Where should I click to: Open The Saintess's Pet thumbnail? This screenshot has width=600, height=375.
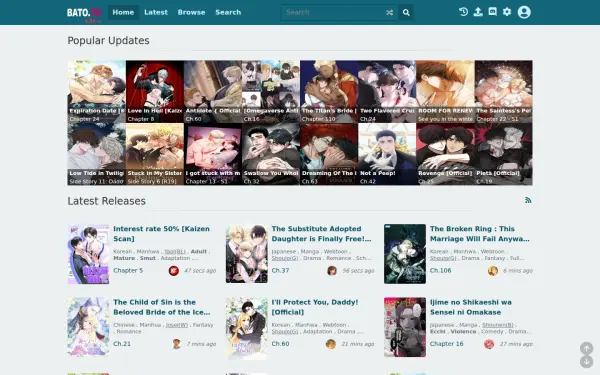point(504,91)
